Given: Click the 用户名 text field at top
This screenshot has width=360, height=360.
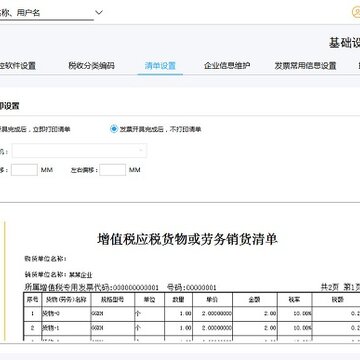Looking at the screenshot, I should coord(47,13).
